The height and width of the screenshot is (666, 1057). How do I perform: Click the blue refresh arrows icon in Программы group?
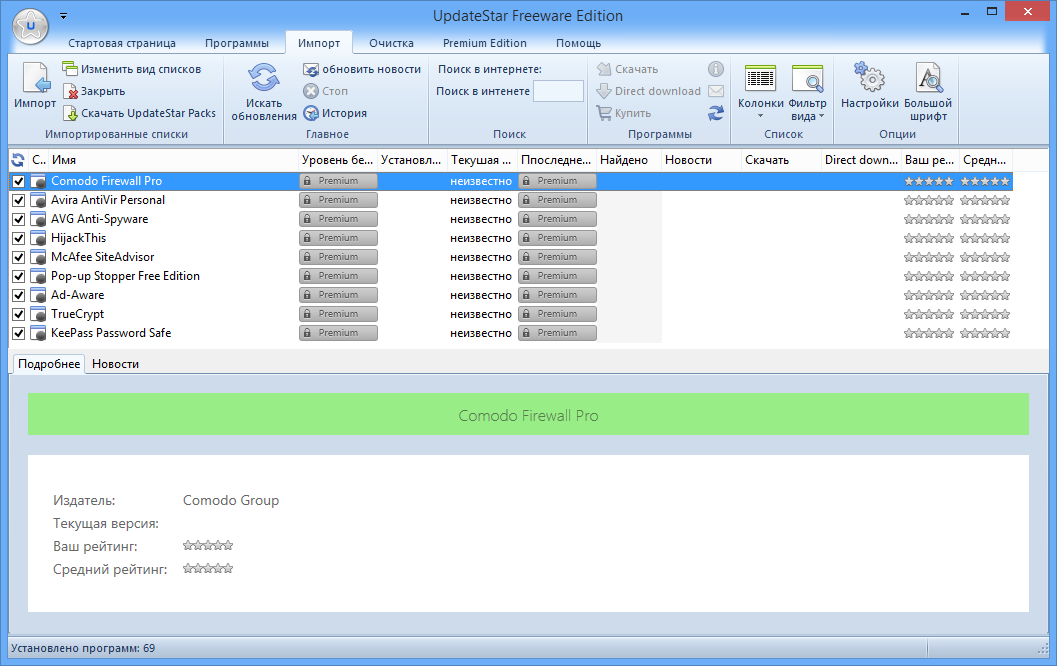pos(716,113)
